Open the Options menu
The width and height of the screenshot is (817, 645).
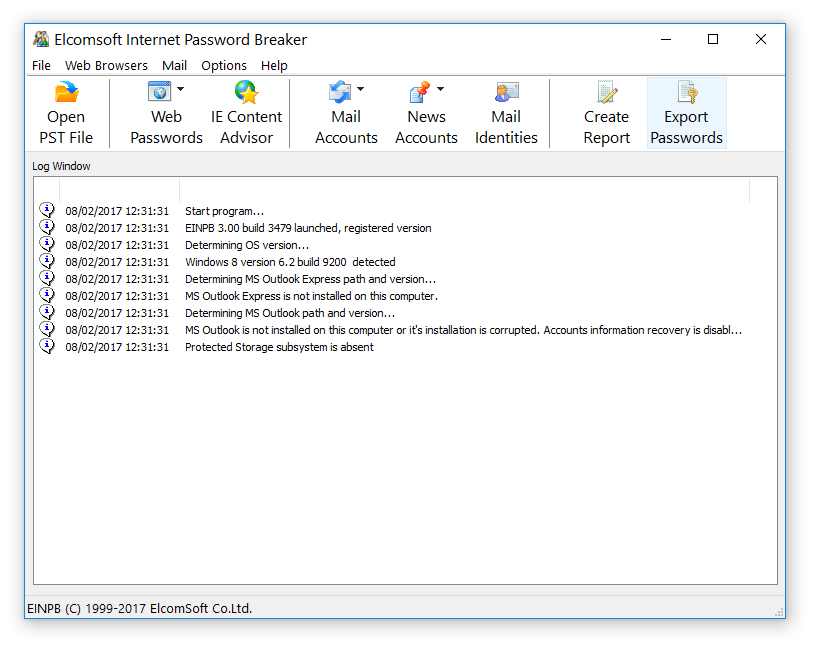(224, 66)
